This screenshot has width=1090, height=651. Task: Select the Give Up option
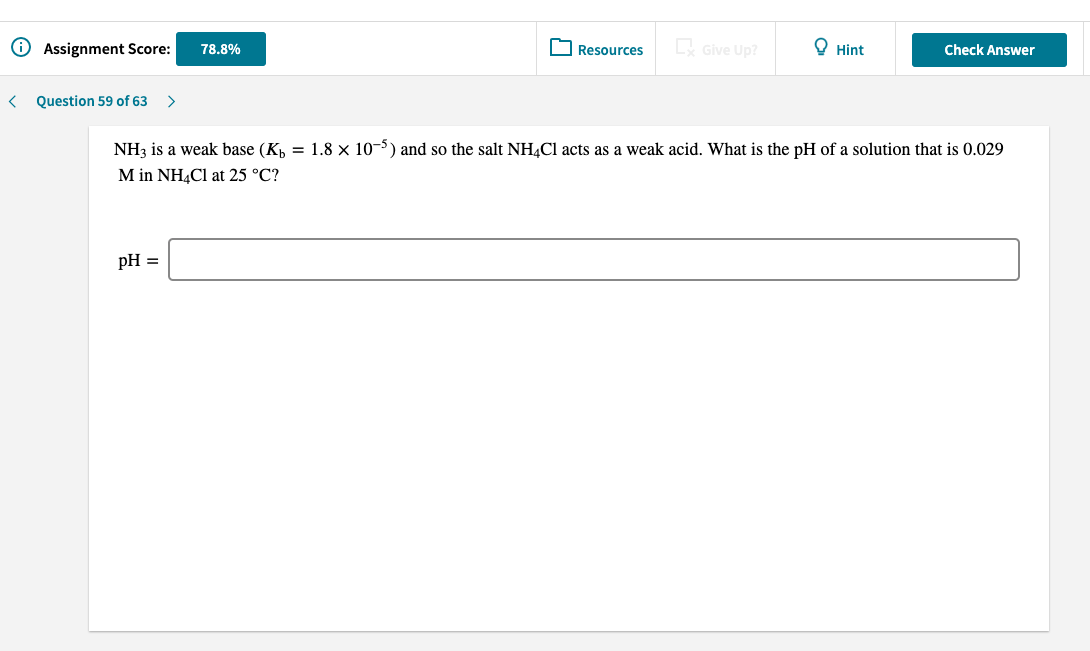pos(715,49)
